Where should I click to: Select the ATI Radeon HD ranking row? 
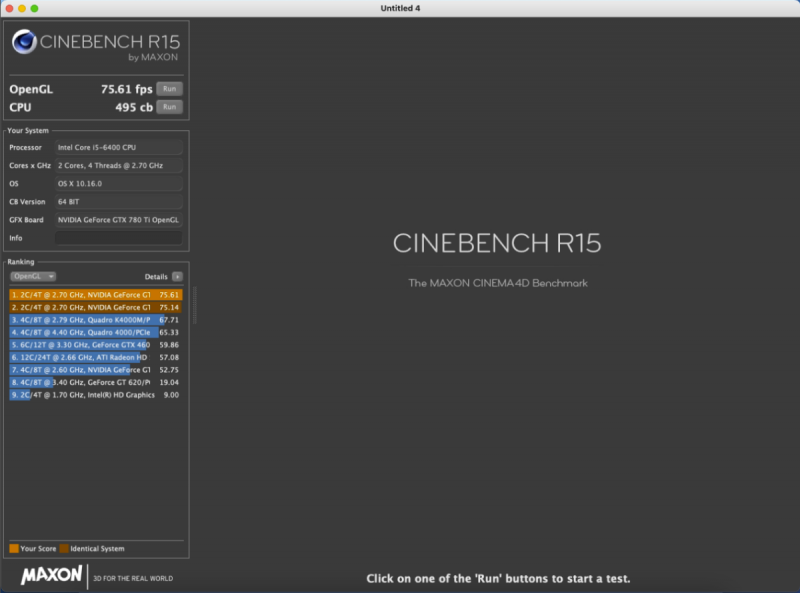[95, 357]
